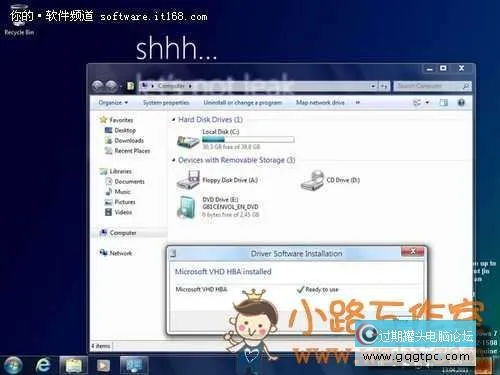Collapse Devices with Removable Storage group

[x=174, y=160]
